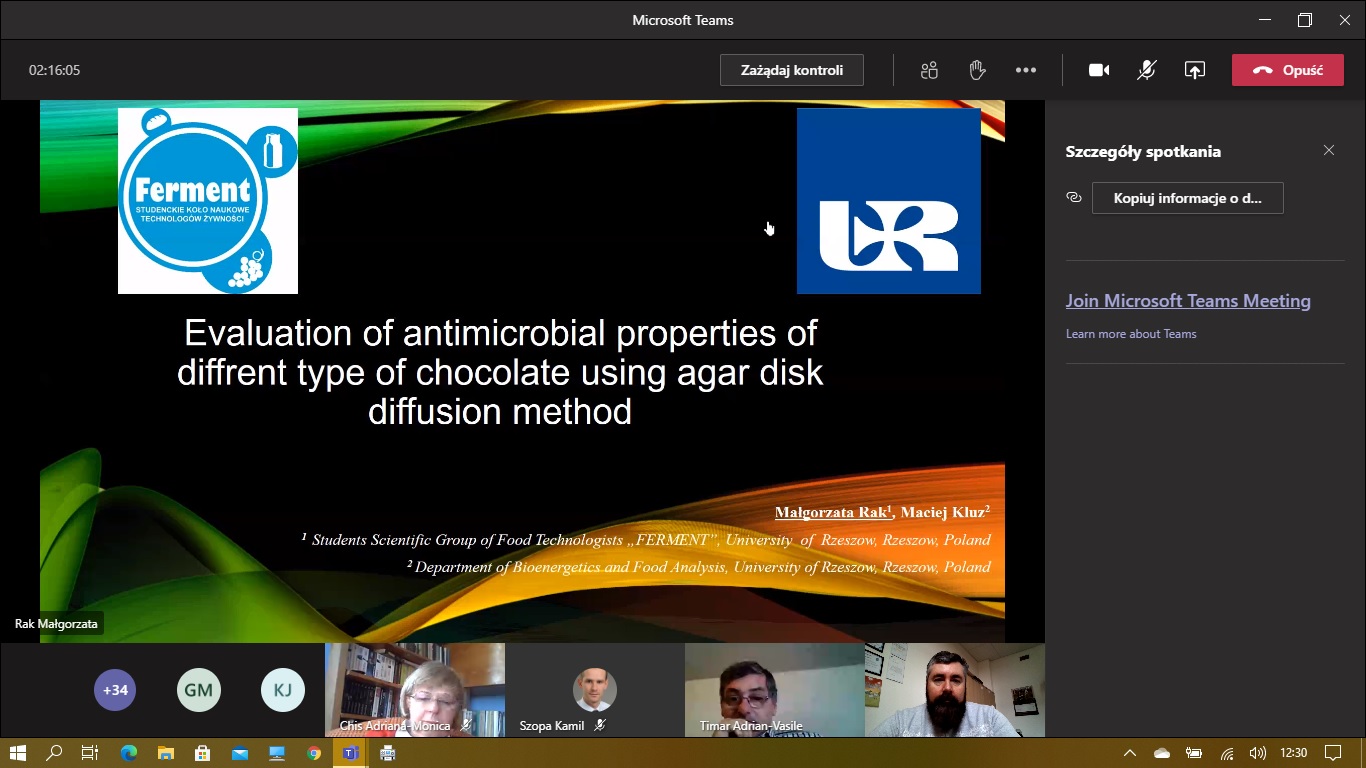
Task: Raise your hand in the meeting
Action: 977,70
